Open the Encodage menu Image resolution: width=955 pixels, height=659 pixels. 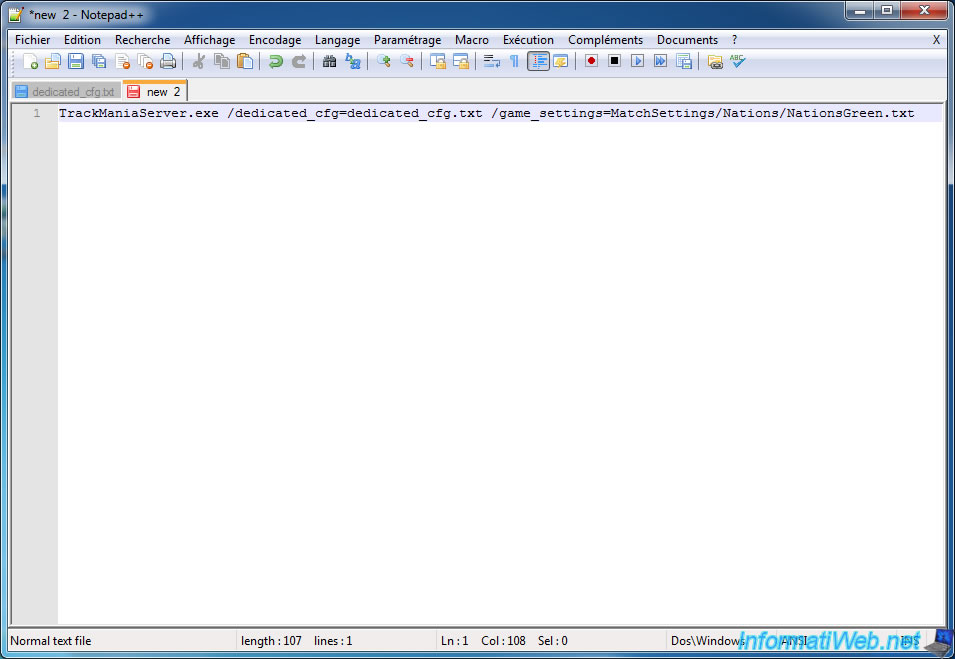[x=275, y=40]
